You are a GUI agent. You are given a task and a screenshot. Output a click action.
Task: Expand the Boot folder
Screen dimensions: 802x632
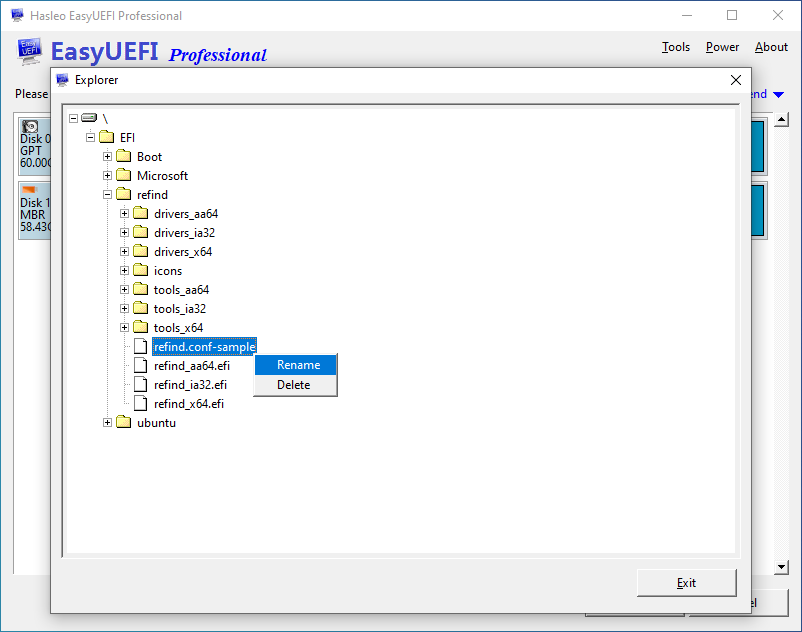[x=107, y=156]
